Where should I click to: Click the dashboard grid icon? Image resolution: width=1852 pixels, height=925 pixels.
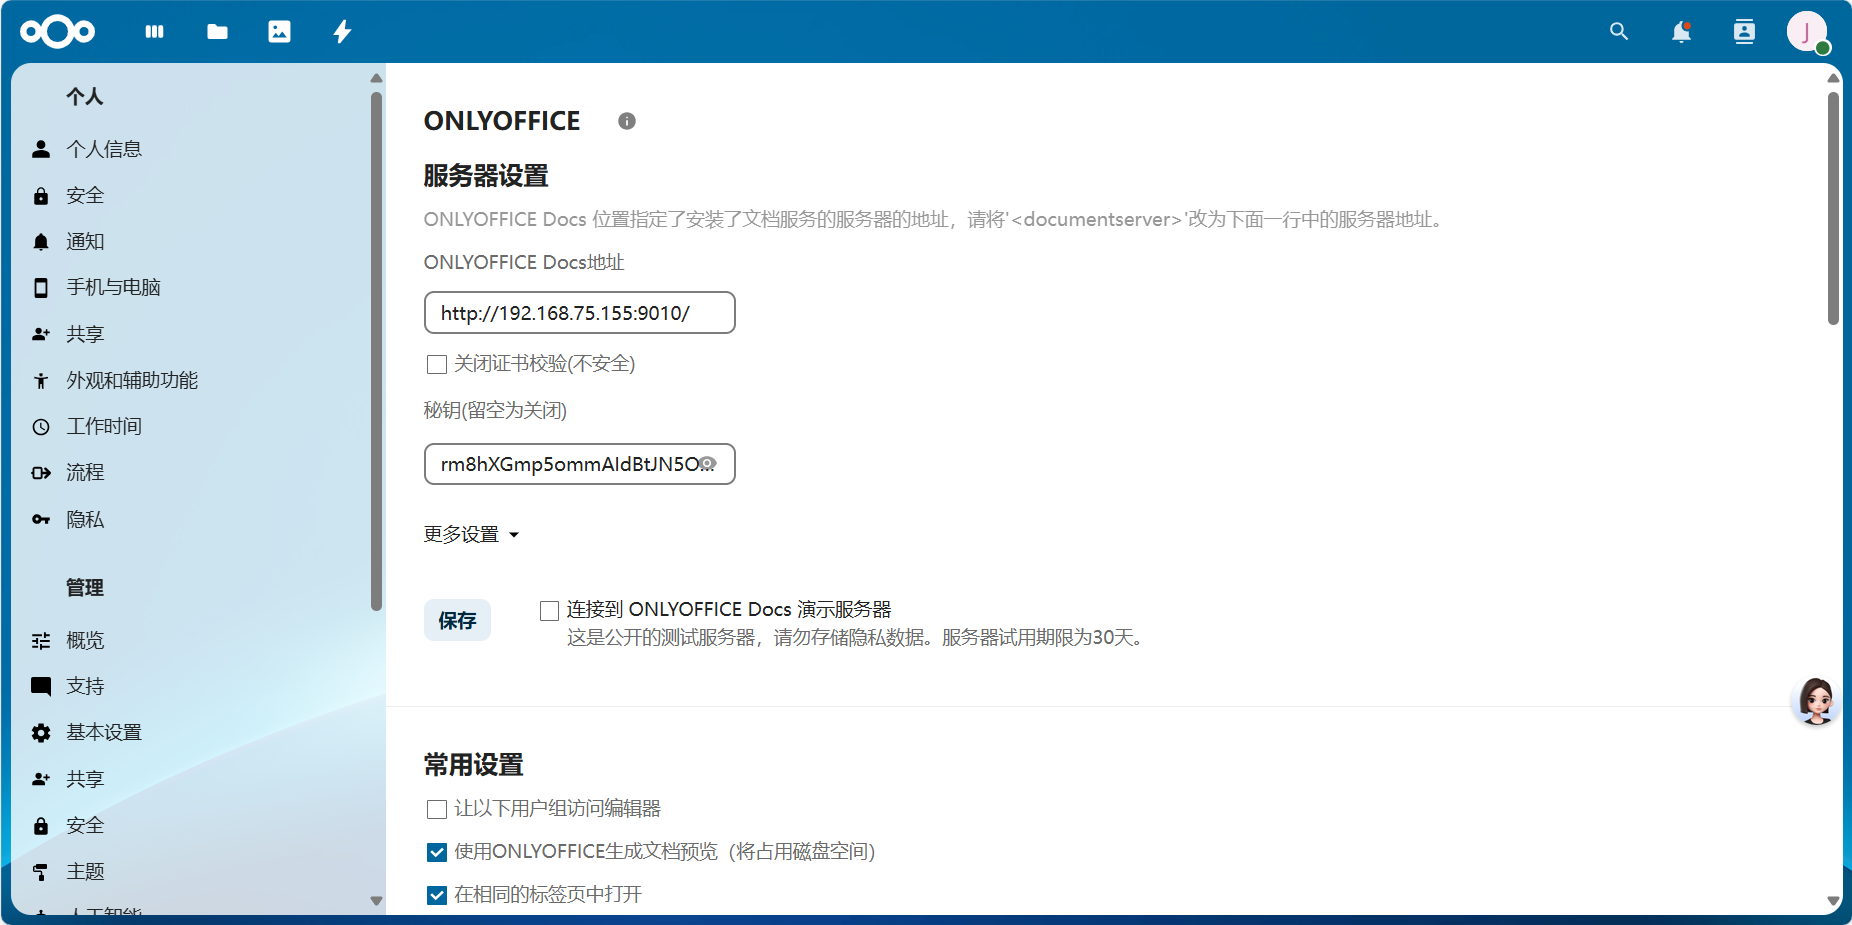click(x=154, y=31)
